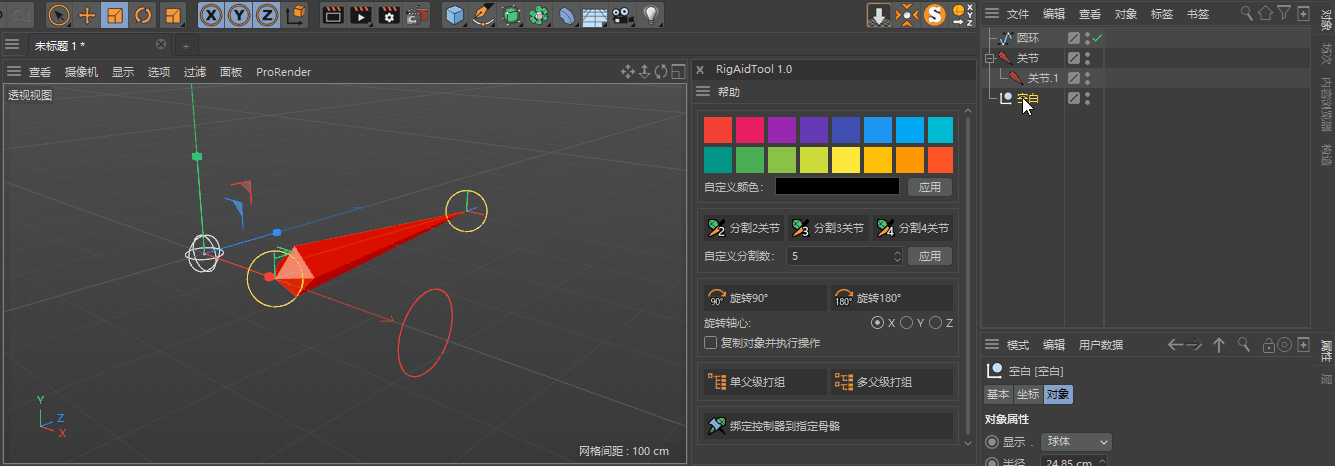Switch to the 坐标 attribute tab

tap(1028, 394)
